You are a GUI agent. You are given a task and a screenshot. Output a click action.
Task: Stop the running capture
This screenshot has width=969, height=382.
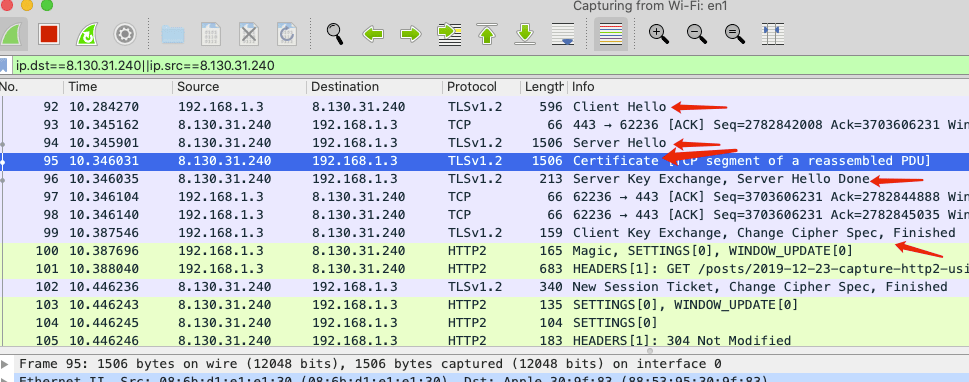tap(49, 33)
